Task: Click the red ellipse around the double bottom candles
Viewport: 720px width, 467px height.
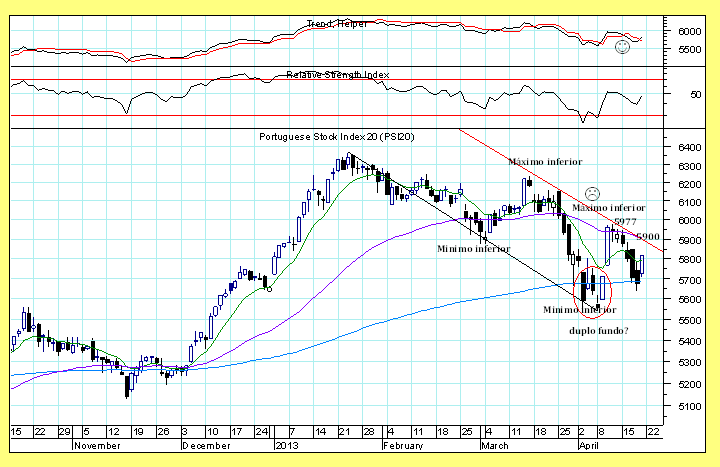Action: pyautogui.click(x=592, y=292)
